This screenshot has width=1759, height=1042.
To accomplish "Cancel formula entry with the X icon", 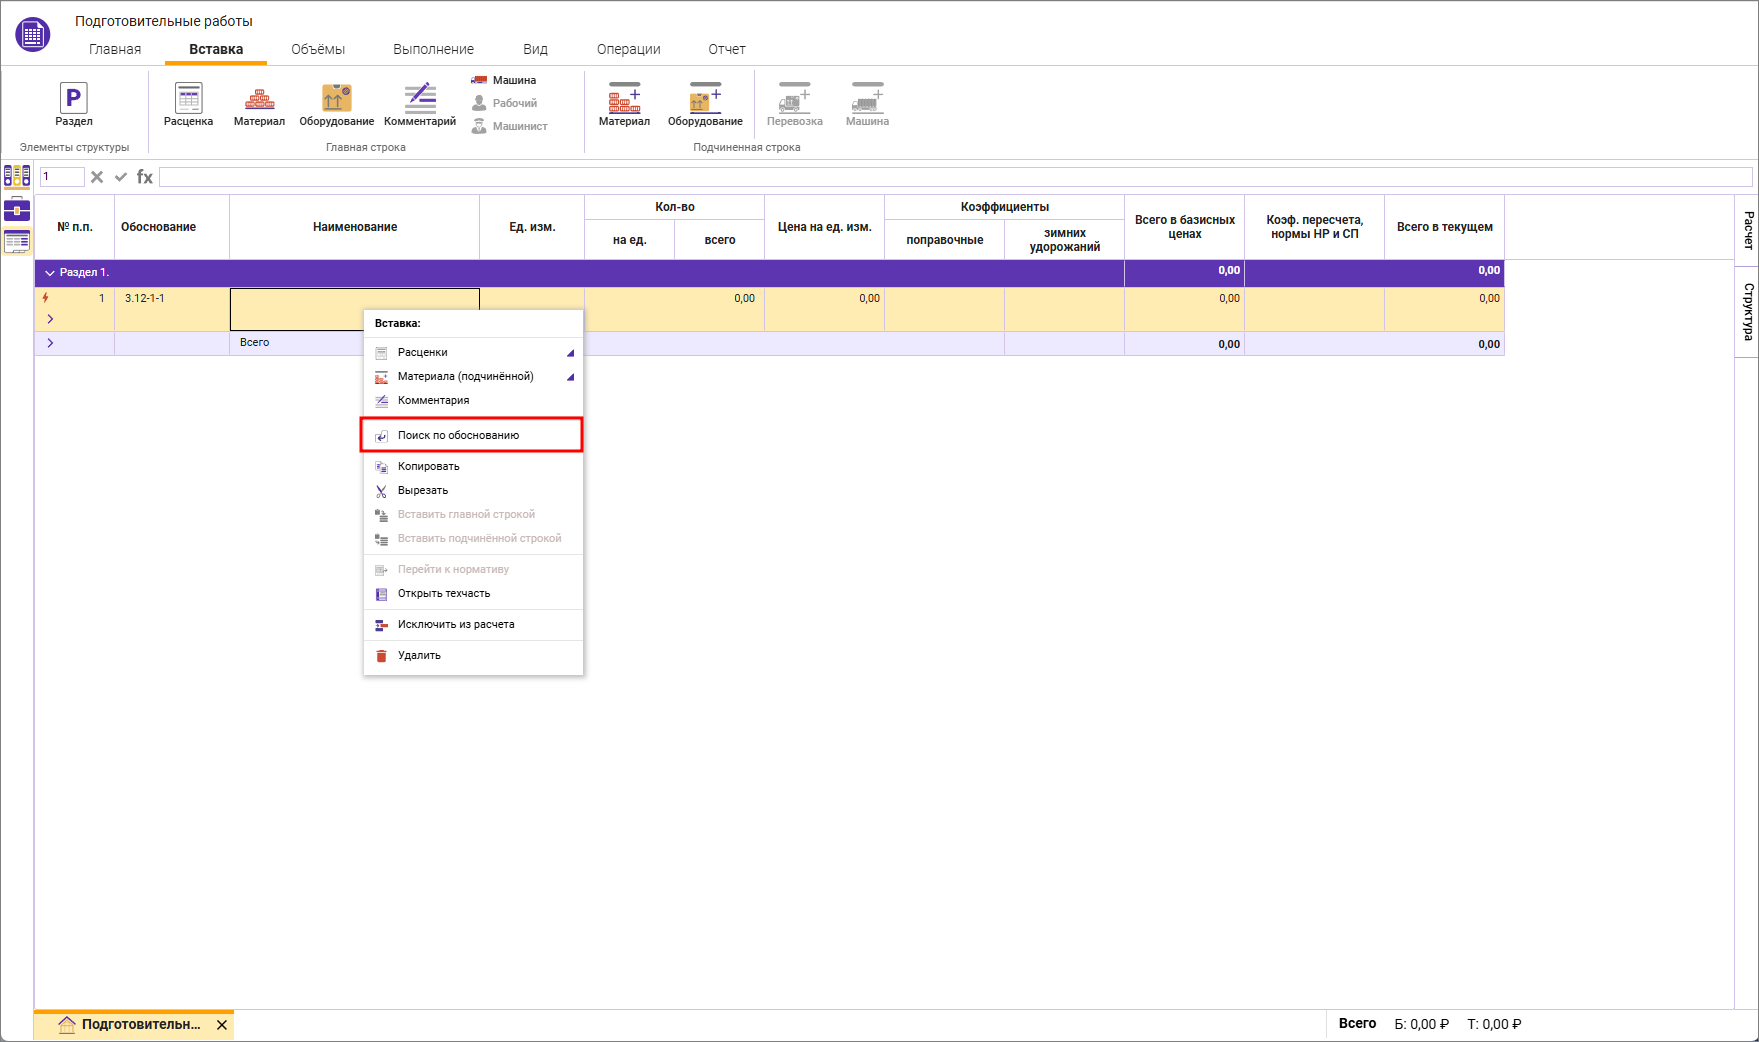I will pyautogui.click(x=97, y=177).
